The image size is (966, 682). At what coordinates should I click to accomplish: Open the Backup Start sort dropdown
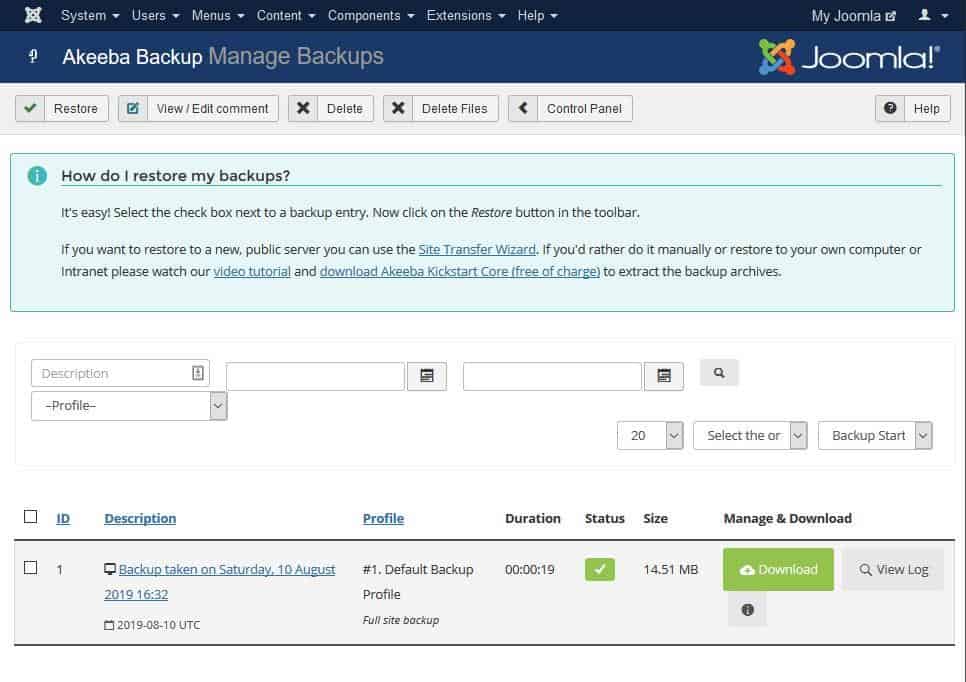pyautogui.click(x=875, y=436)
